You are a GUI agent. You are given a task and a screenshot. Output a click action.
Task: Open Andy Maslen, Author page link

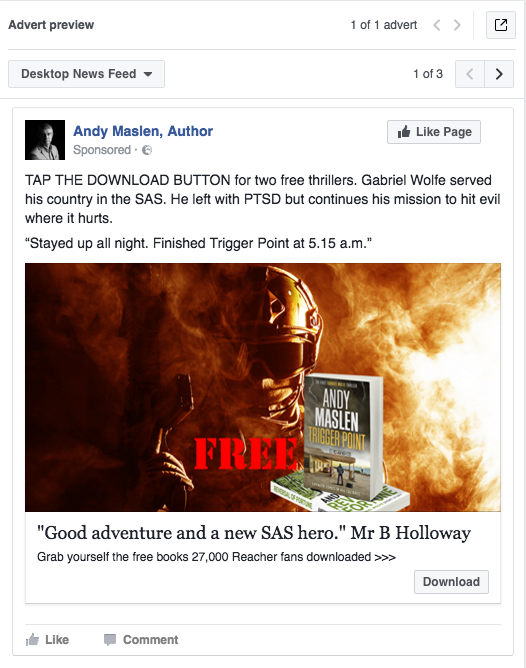143,131
